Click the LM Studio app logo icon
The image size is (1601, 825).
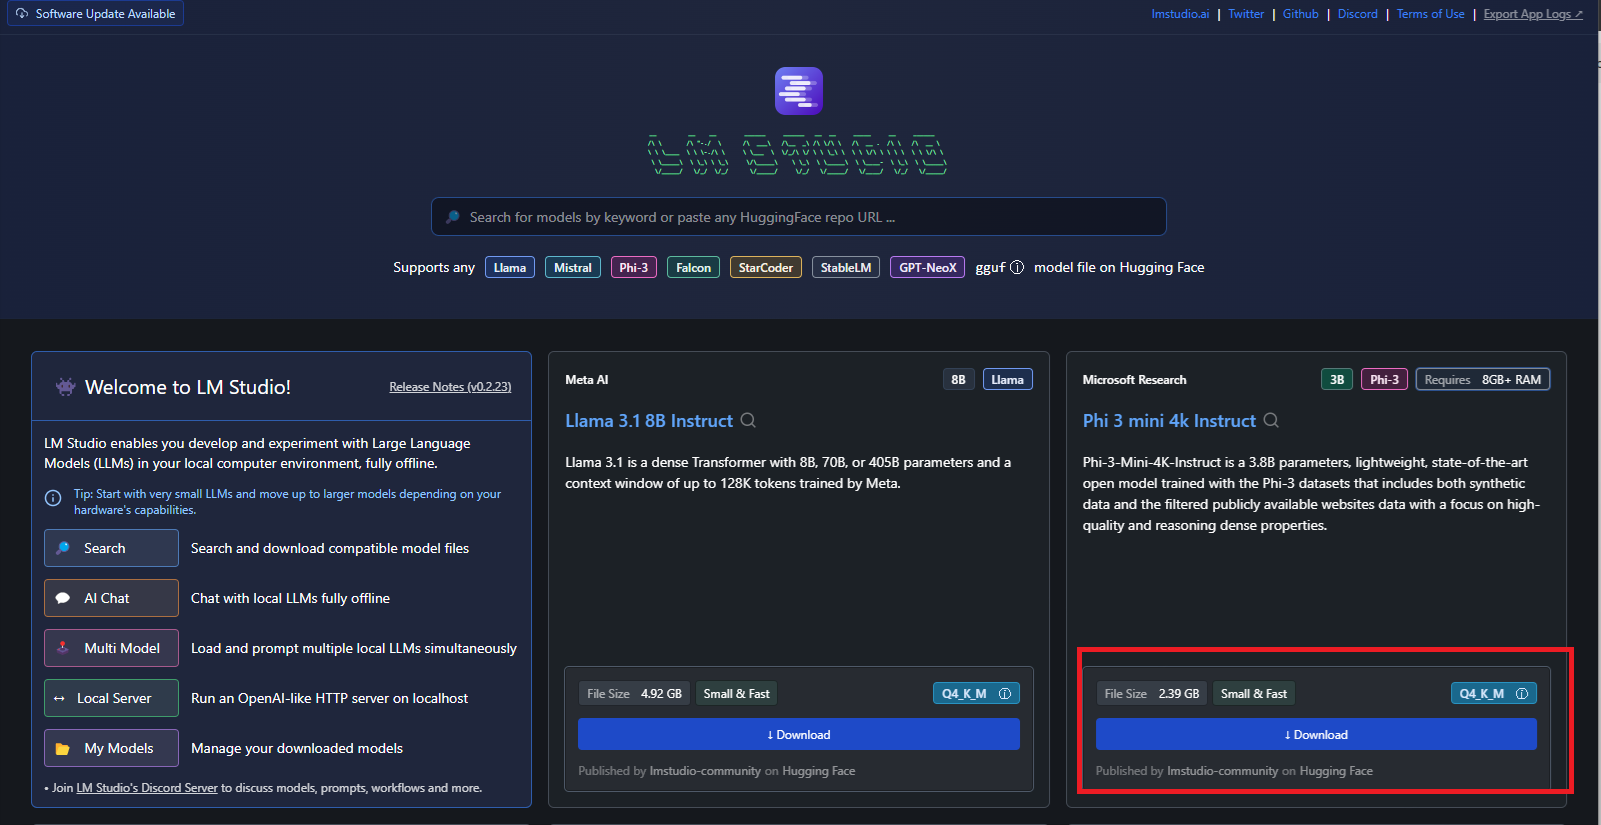click(799, 91)
